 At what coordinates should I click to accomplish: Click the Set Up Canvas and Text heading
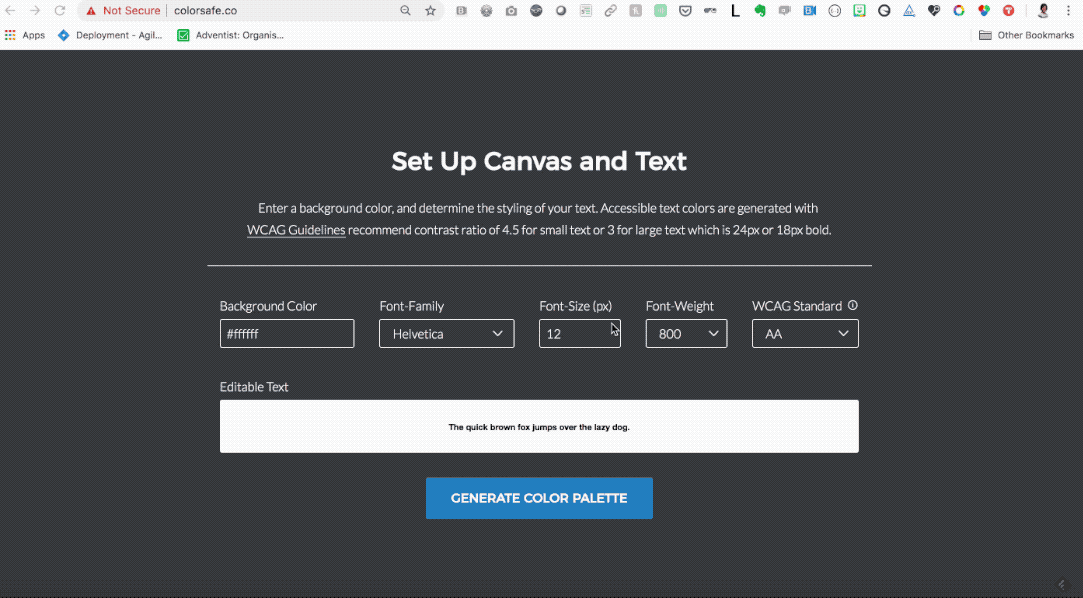click(539, 162)
